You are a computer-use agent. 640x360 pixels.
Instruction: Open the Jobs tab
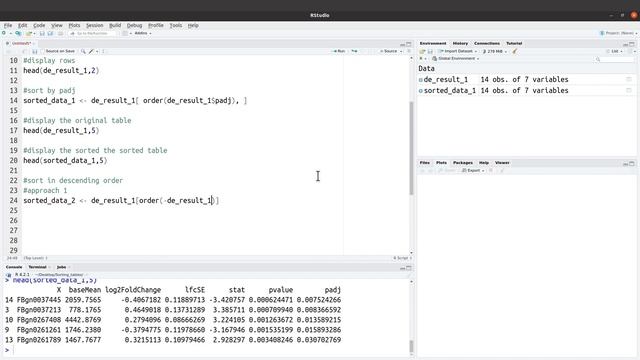[61, 267]
